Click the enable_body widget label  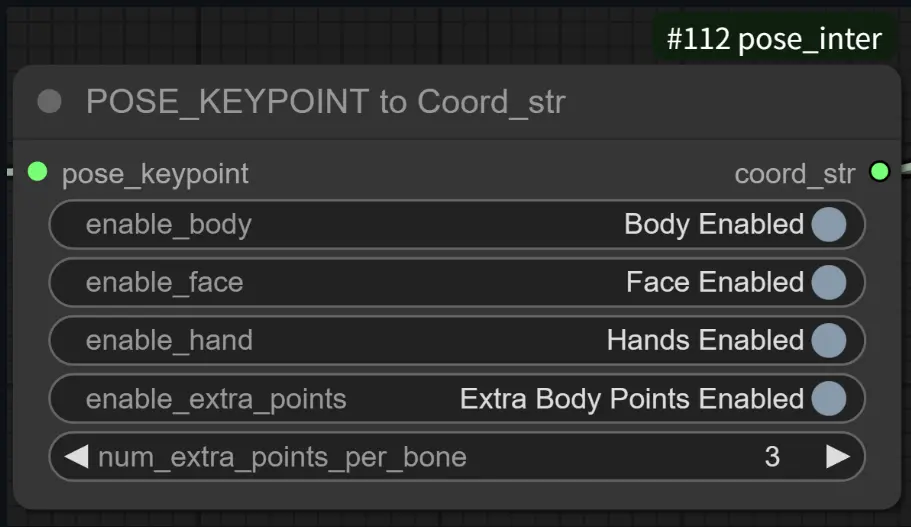pyautogui.click(x=168, y=225)
